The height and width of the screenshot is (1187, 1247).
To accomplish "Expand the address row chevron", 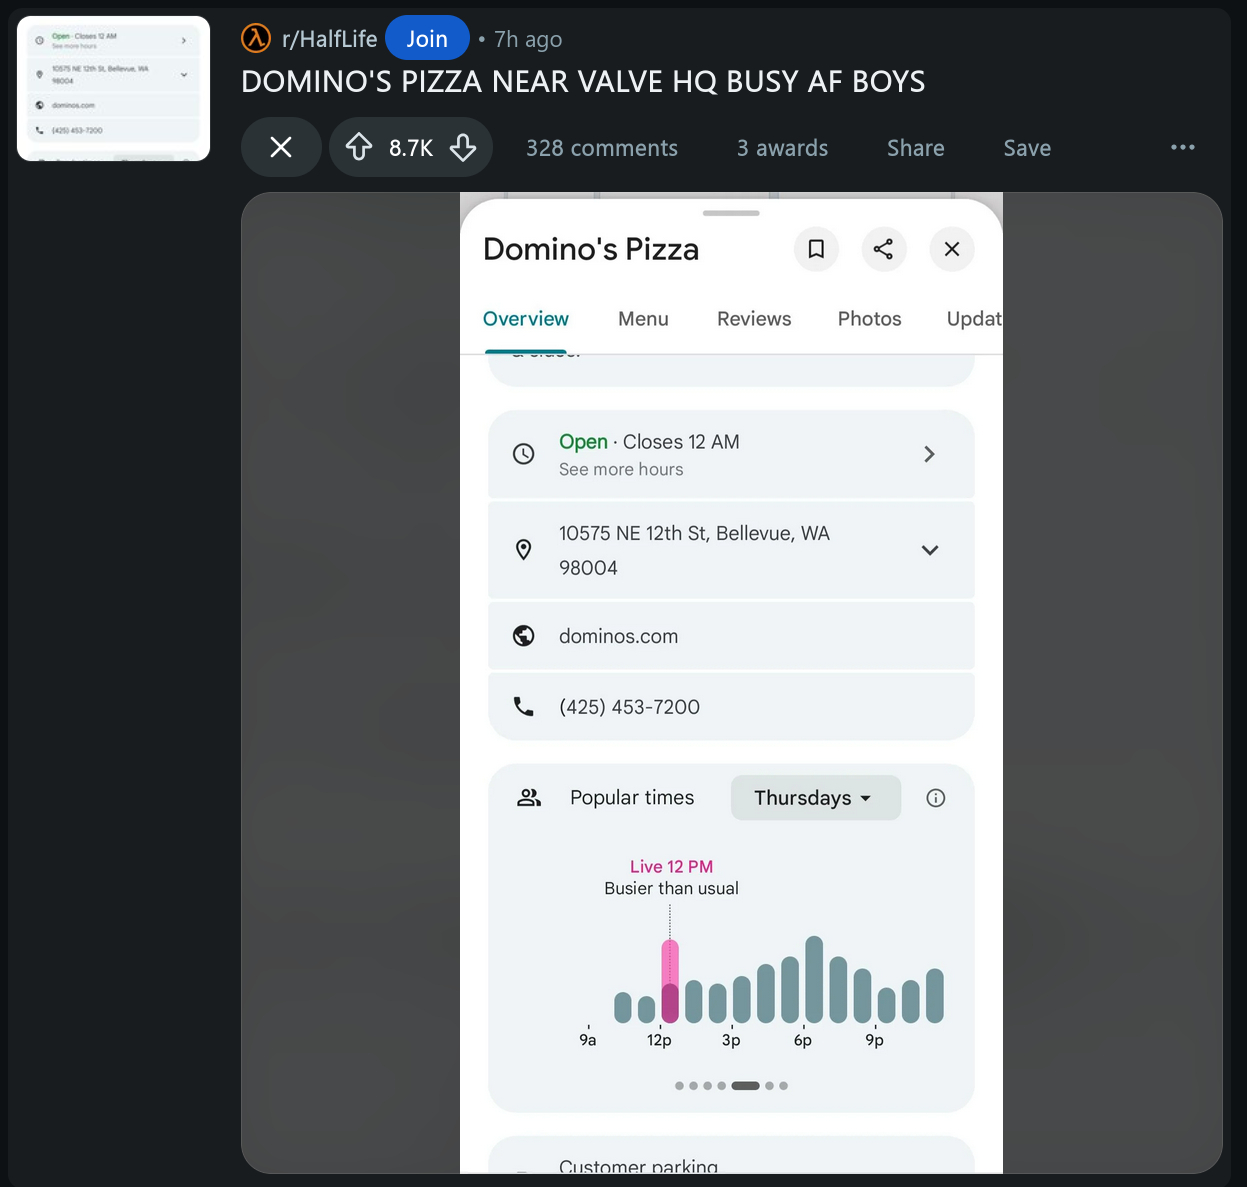I will pos(929,550).
